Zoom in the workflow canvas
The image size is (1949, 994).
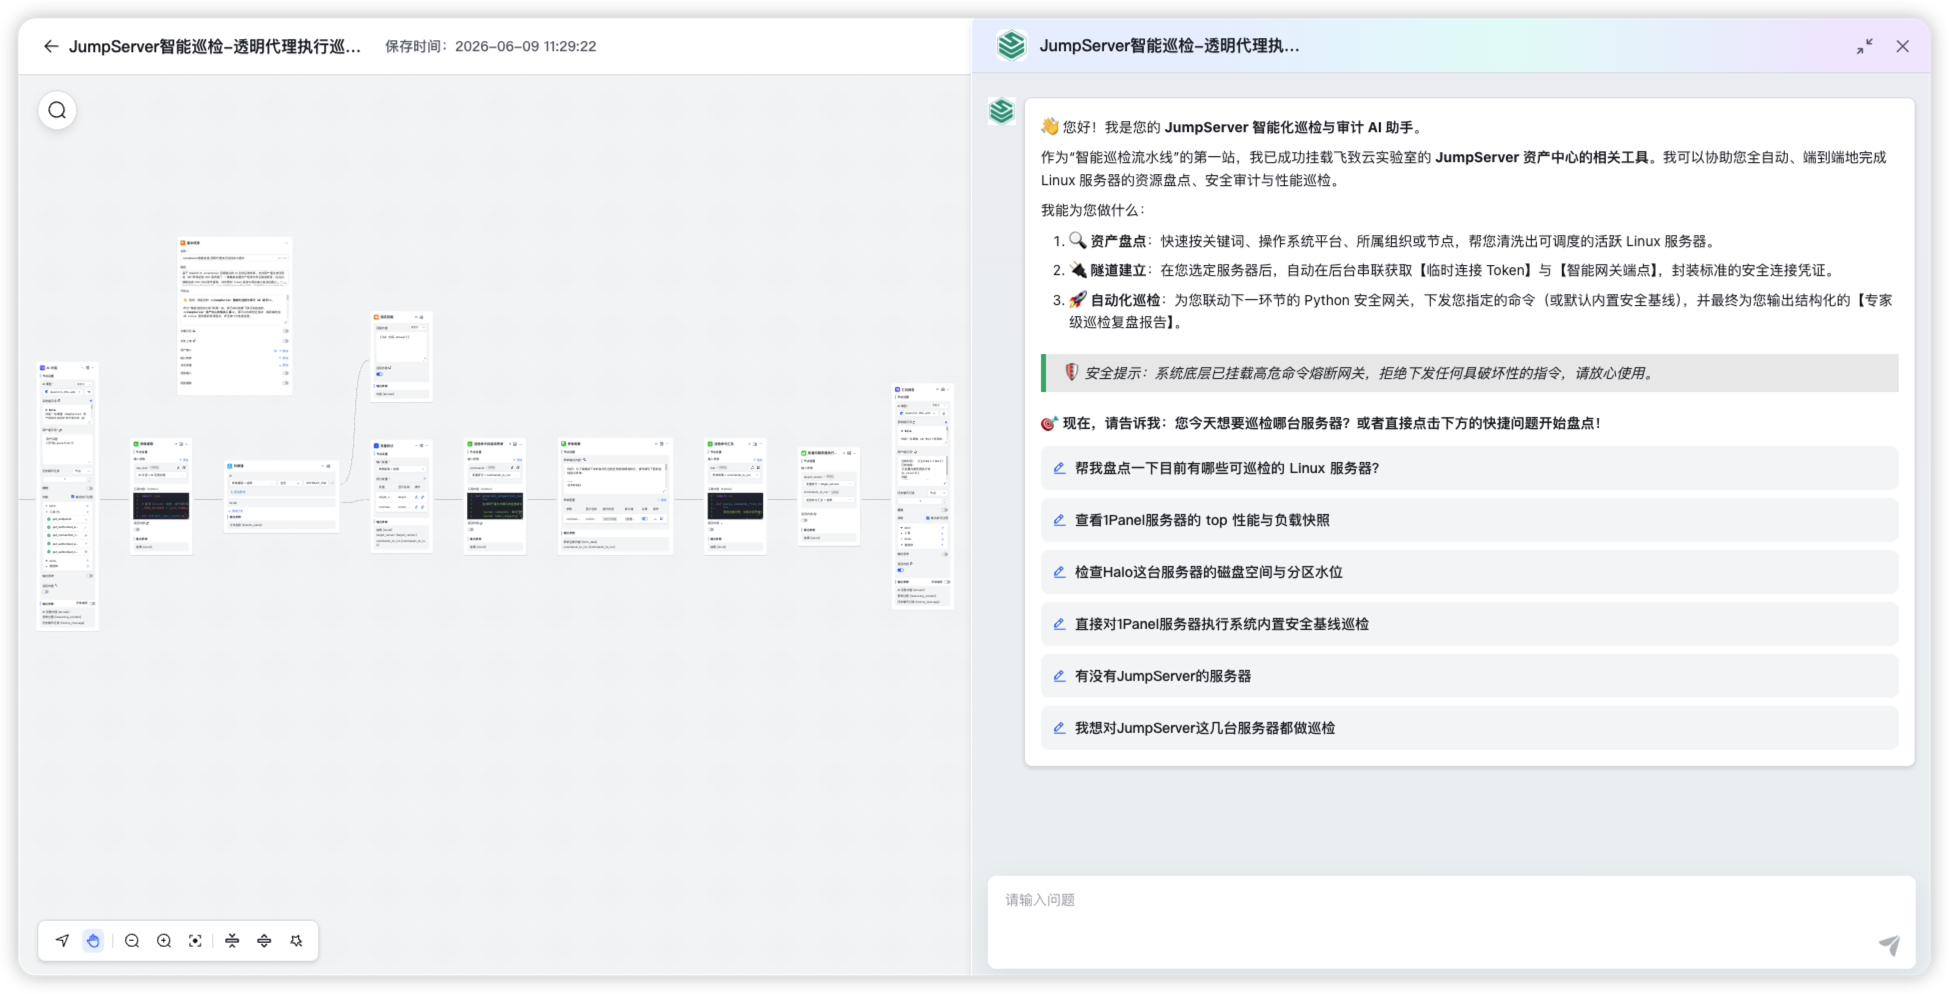pos(164,941)
